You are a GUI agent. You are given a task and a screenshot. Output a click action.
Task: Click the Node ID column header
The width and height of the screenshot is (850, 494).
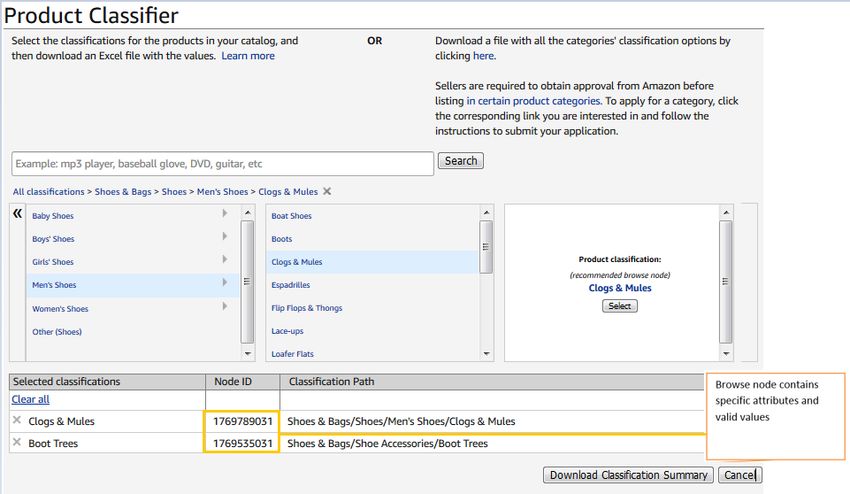tap(242, 382)
